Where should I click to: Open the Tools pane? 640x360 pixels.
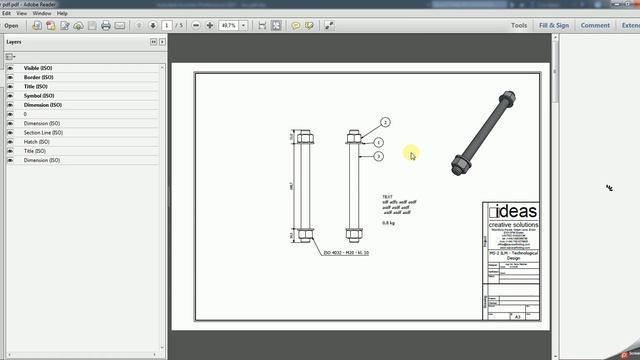(519, 25)
